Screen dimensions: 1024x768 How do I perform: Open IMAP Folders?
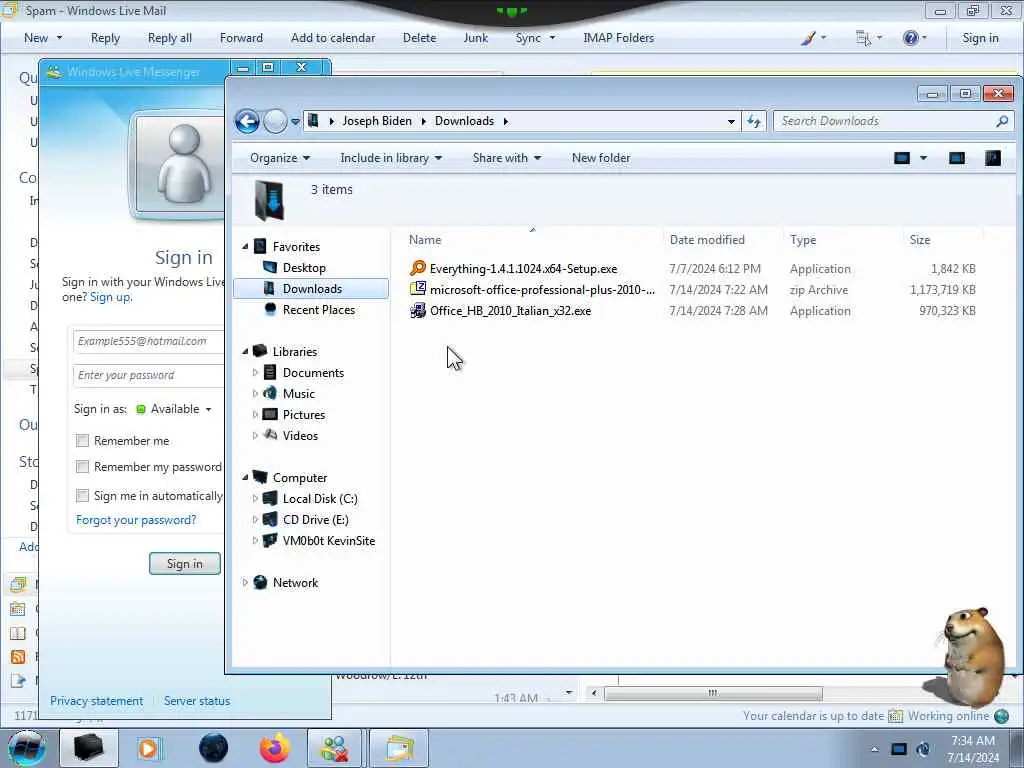tap(618, 38)
